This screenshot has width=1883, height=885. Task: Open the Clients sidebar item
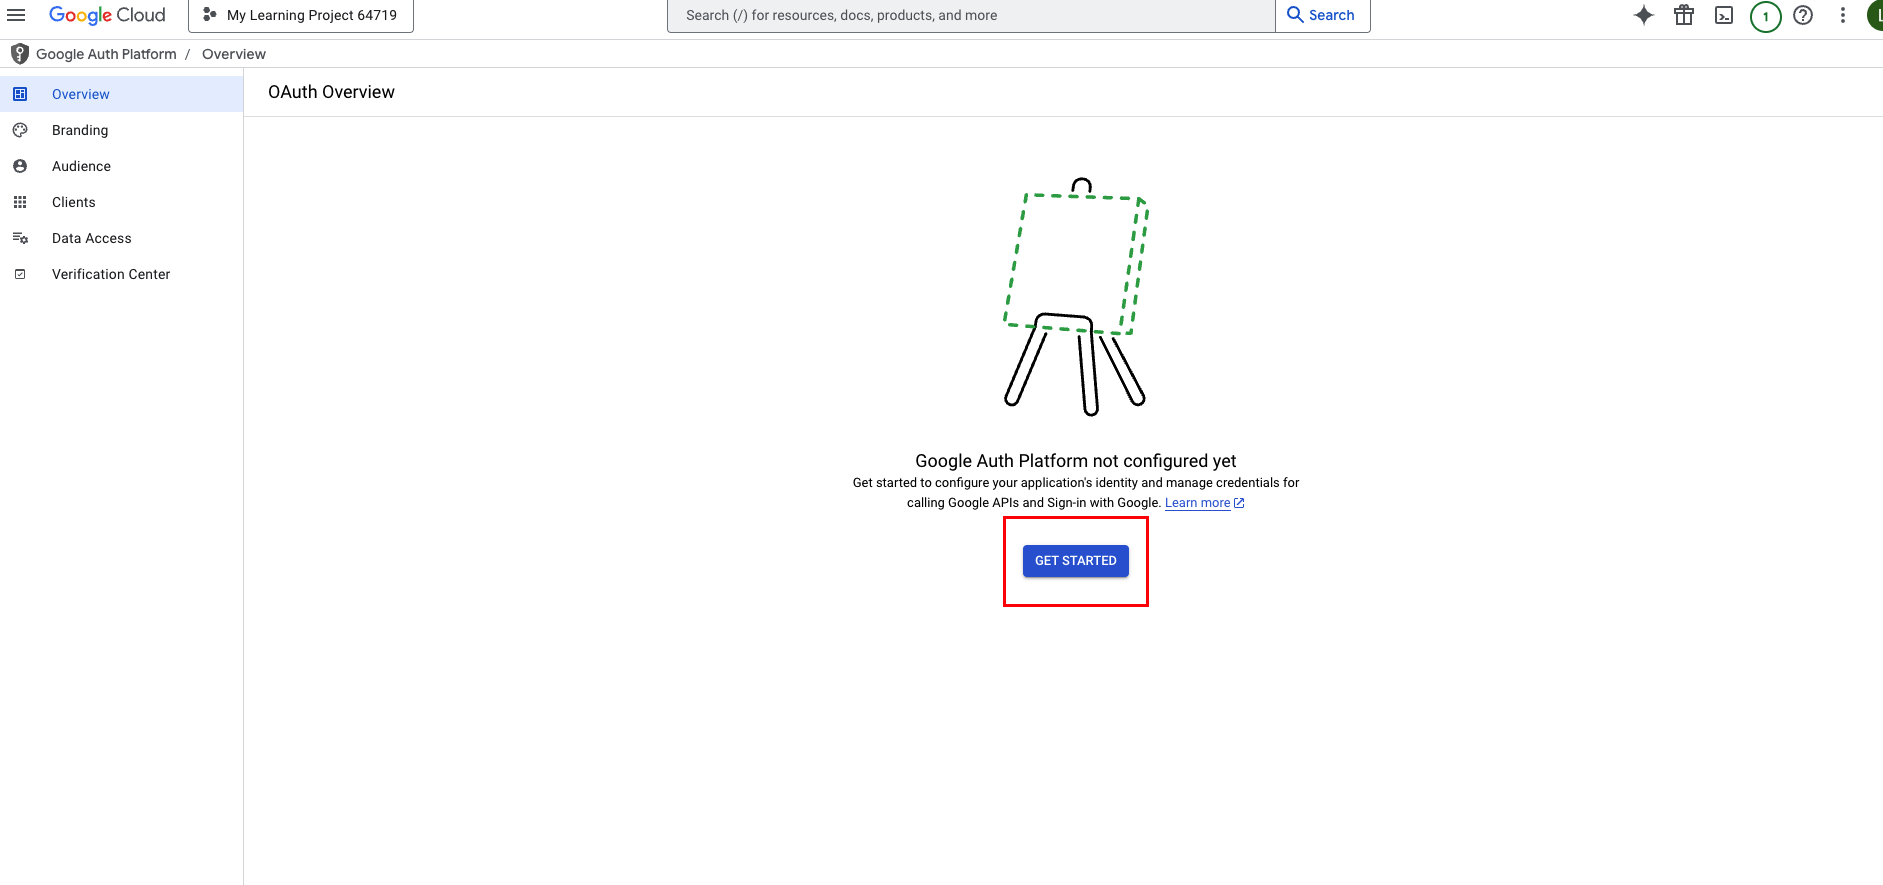[121, 202]
